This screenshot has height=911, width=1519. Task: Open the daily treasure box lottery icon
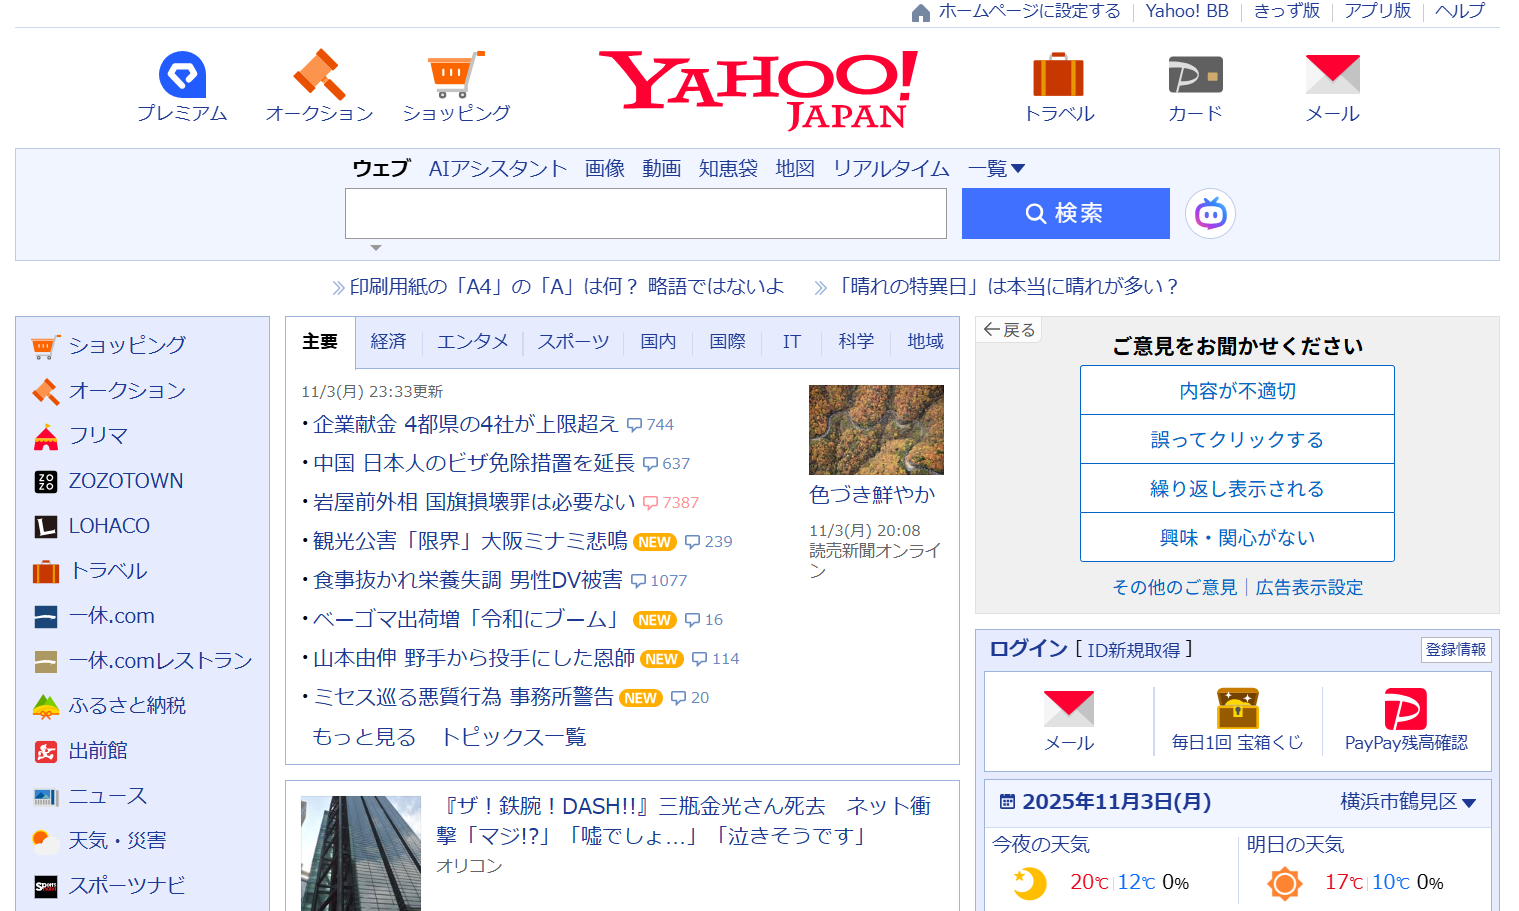(1237, 709)
